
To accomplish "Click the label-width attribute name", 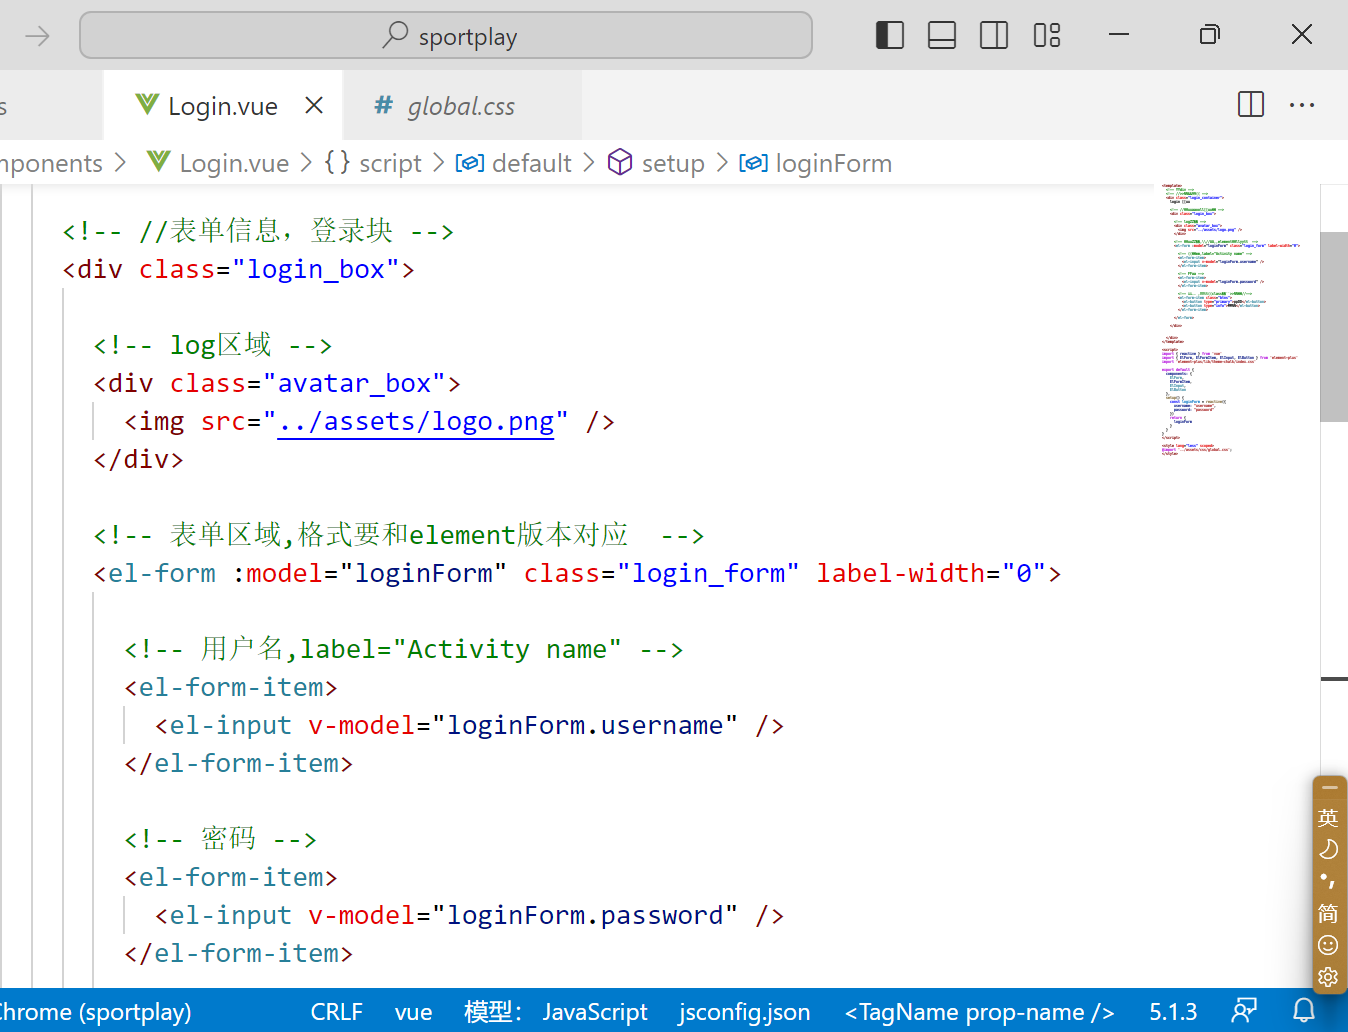I will 901,574.
